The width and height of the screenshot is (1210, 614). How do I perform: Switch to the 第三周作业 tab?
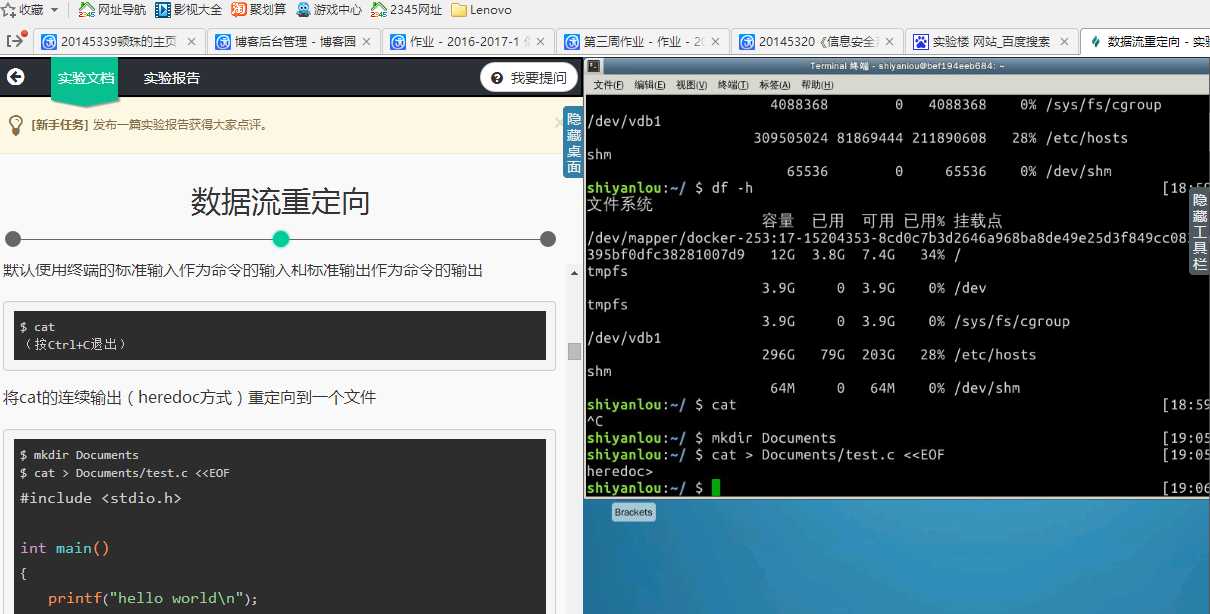click(x=642, y=41)
